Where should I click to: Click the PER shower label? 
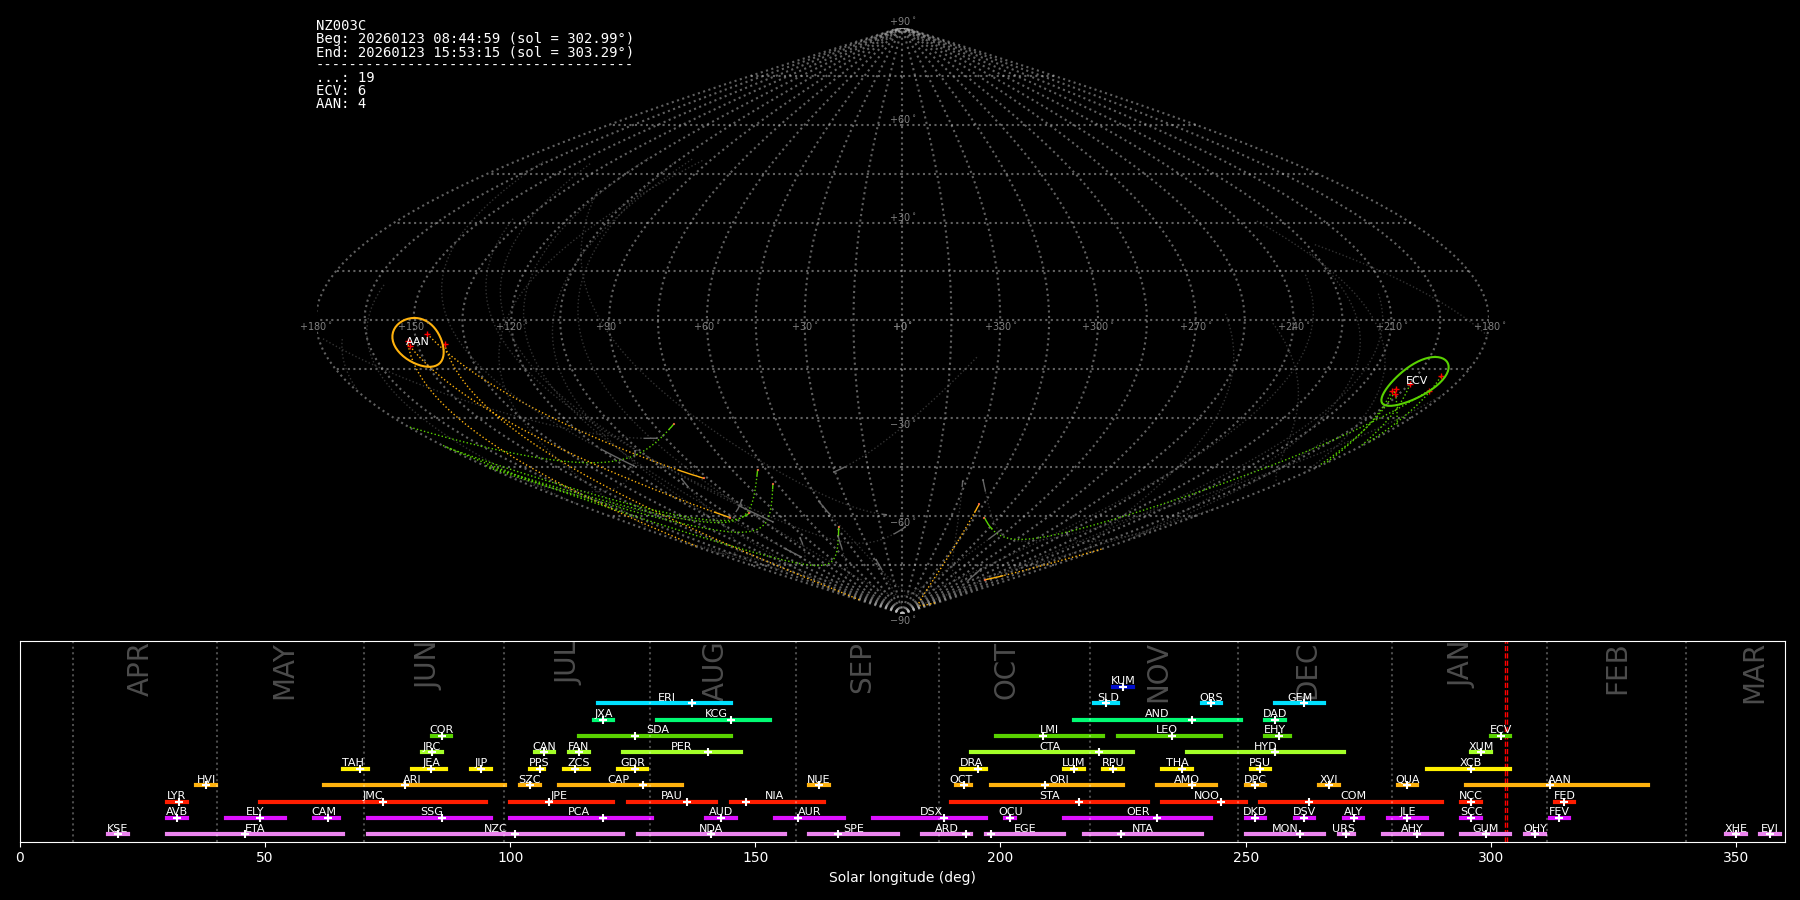[681, 747]
